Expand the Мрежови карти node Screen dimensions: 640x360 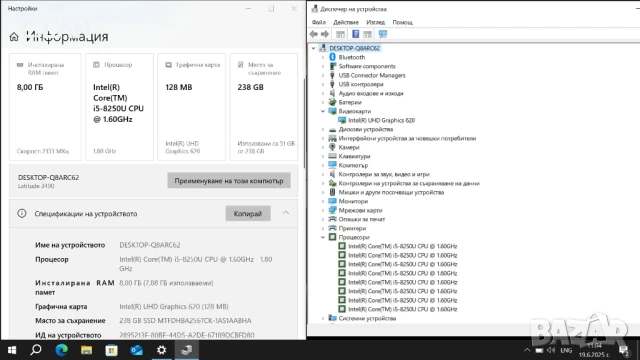[x=323, y=210]
